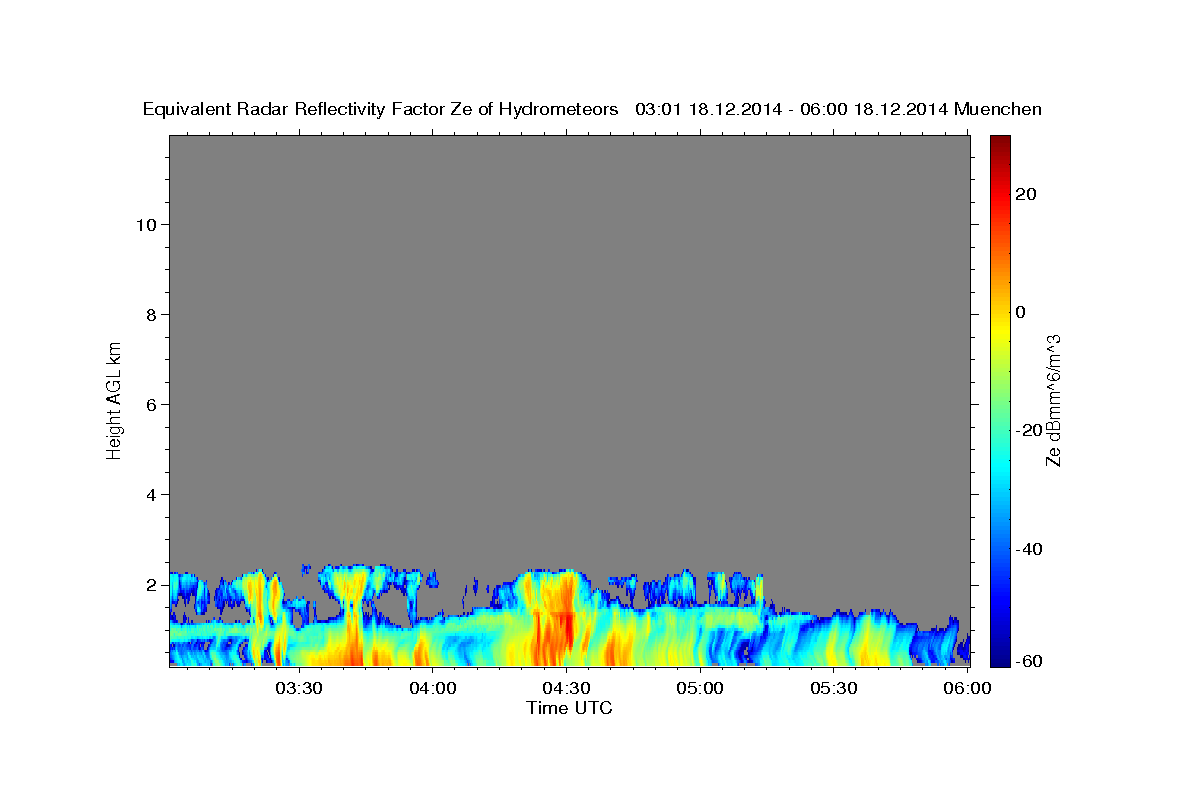The image size is (1200, 800).
Task: Click the '04:30' time tick label
Action: pyautogui.click(x=566, y=689)
